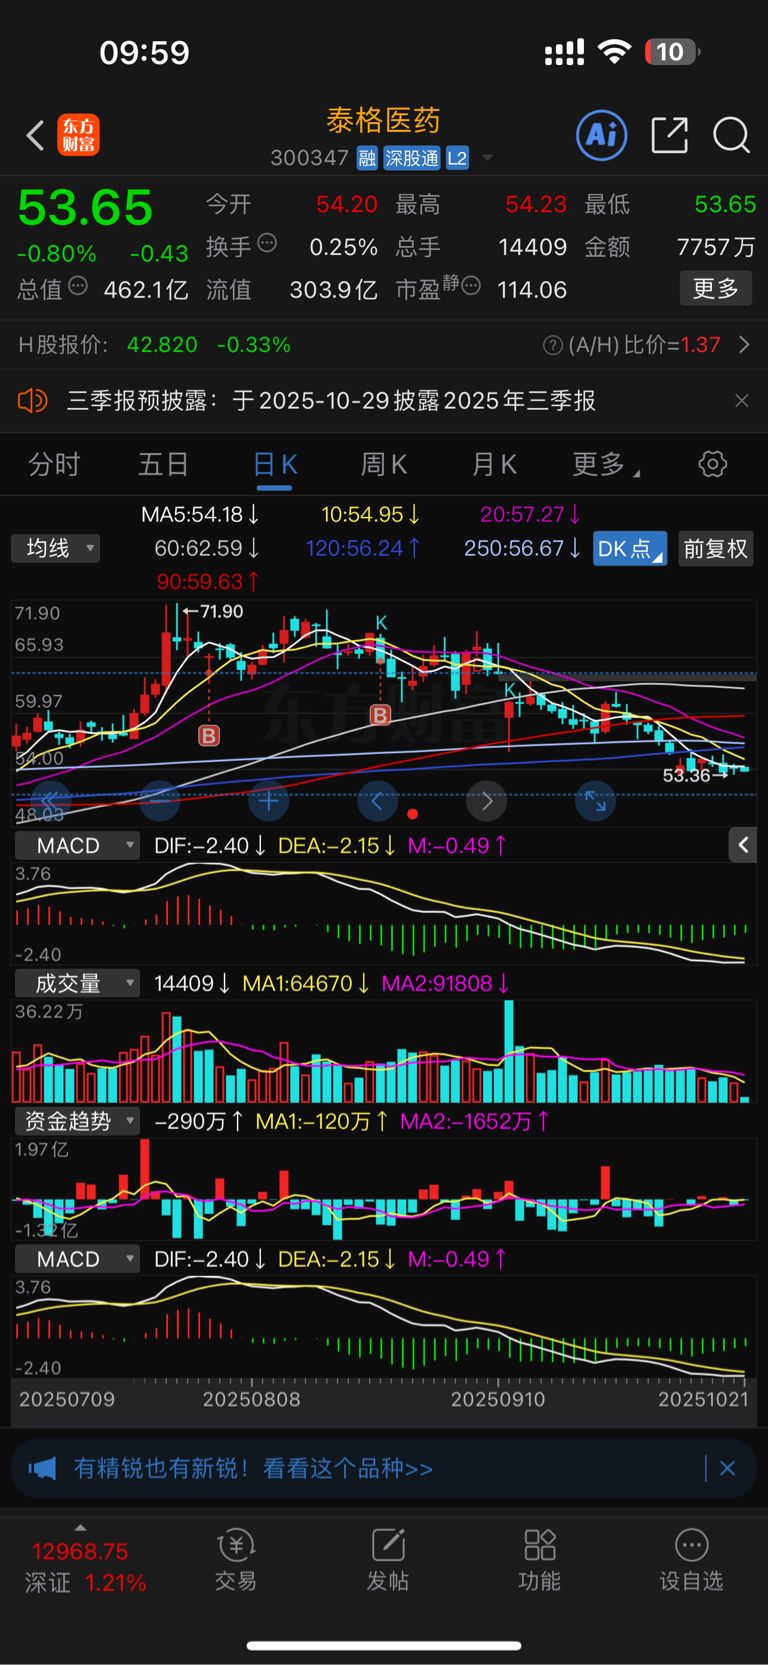Tap the promo megaphone icon
768x1665 pixels.
[x=43, y=1469]
